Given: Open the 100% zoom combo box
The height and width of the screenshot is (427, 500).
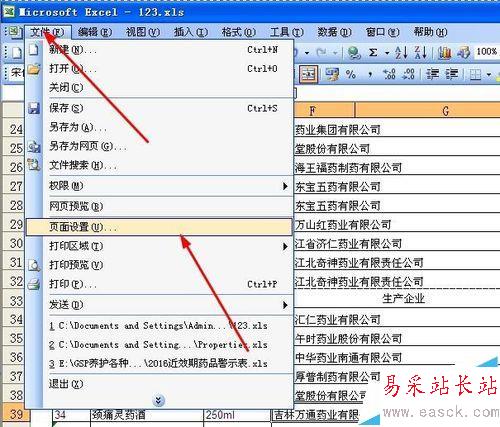Looking at the screenshot, I should (487, 52).
